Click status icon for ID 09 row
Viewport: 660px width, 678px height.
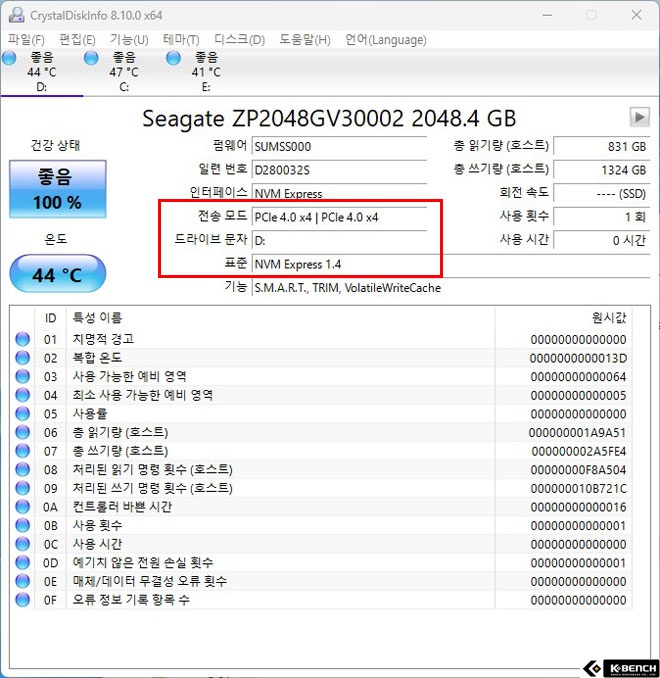point(22,488)
